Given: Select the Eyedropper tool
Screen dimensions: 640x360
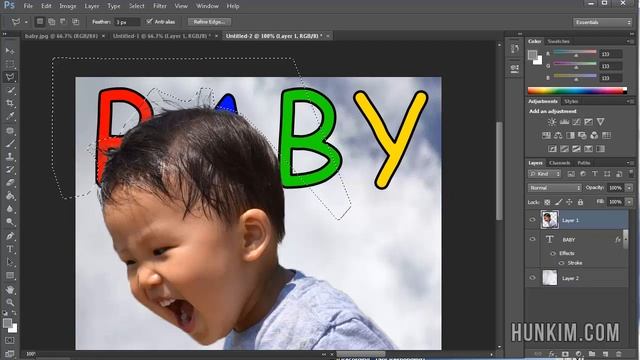Looking at the screenshot, I should coord(10,116).
